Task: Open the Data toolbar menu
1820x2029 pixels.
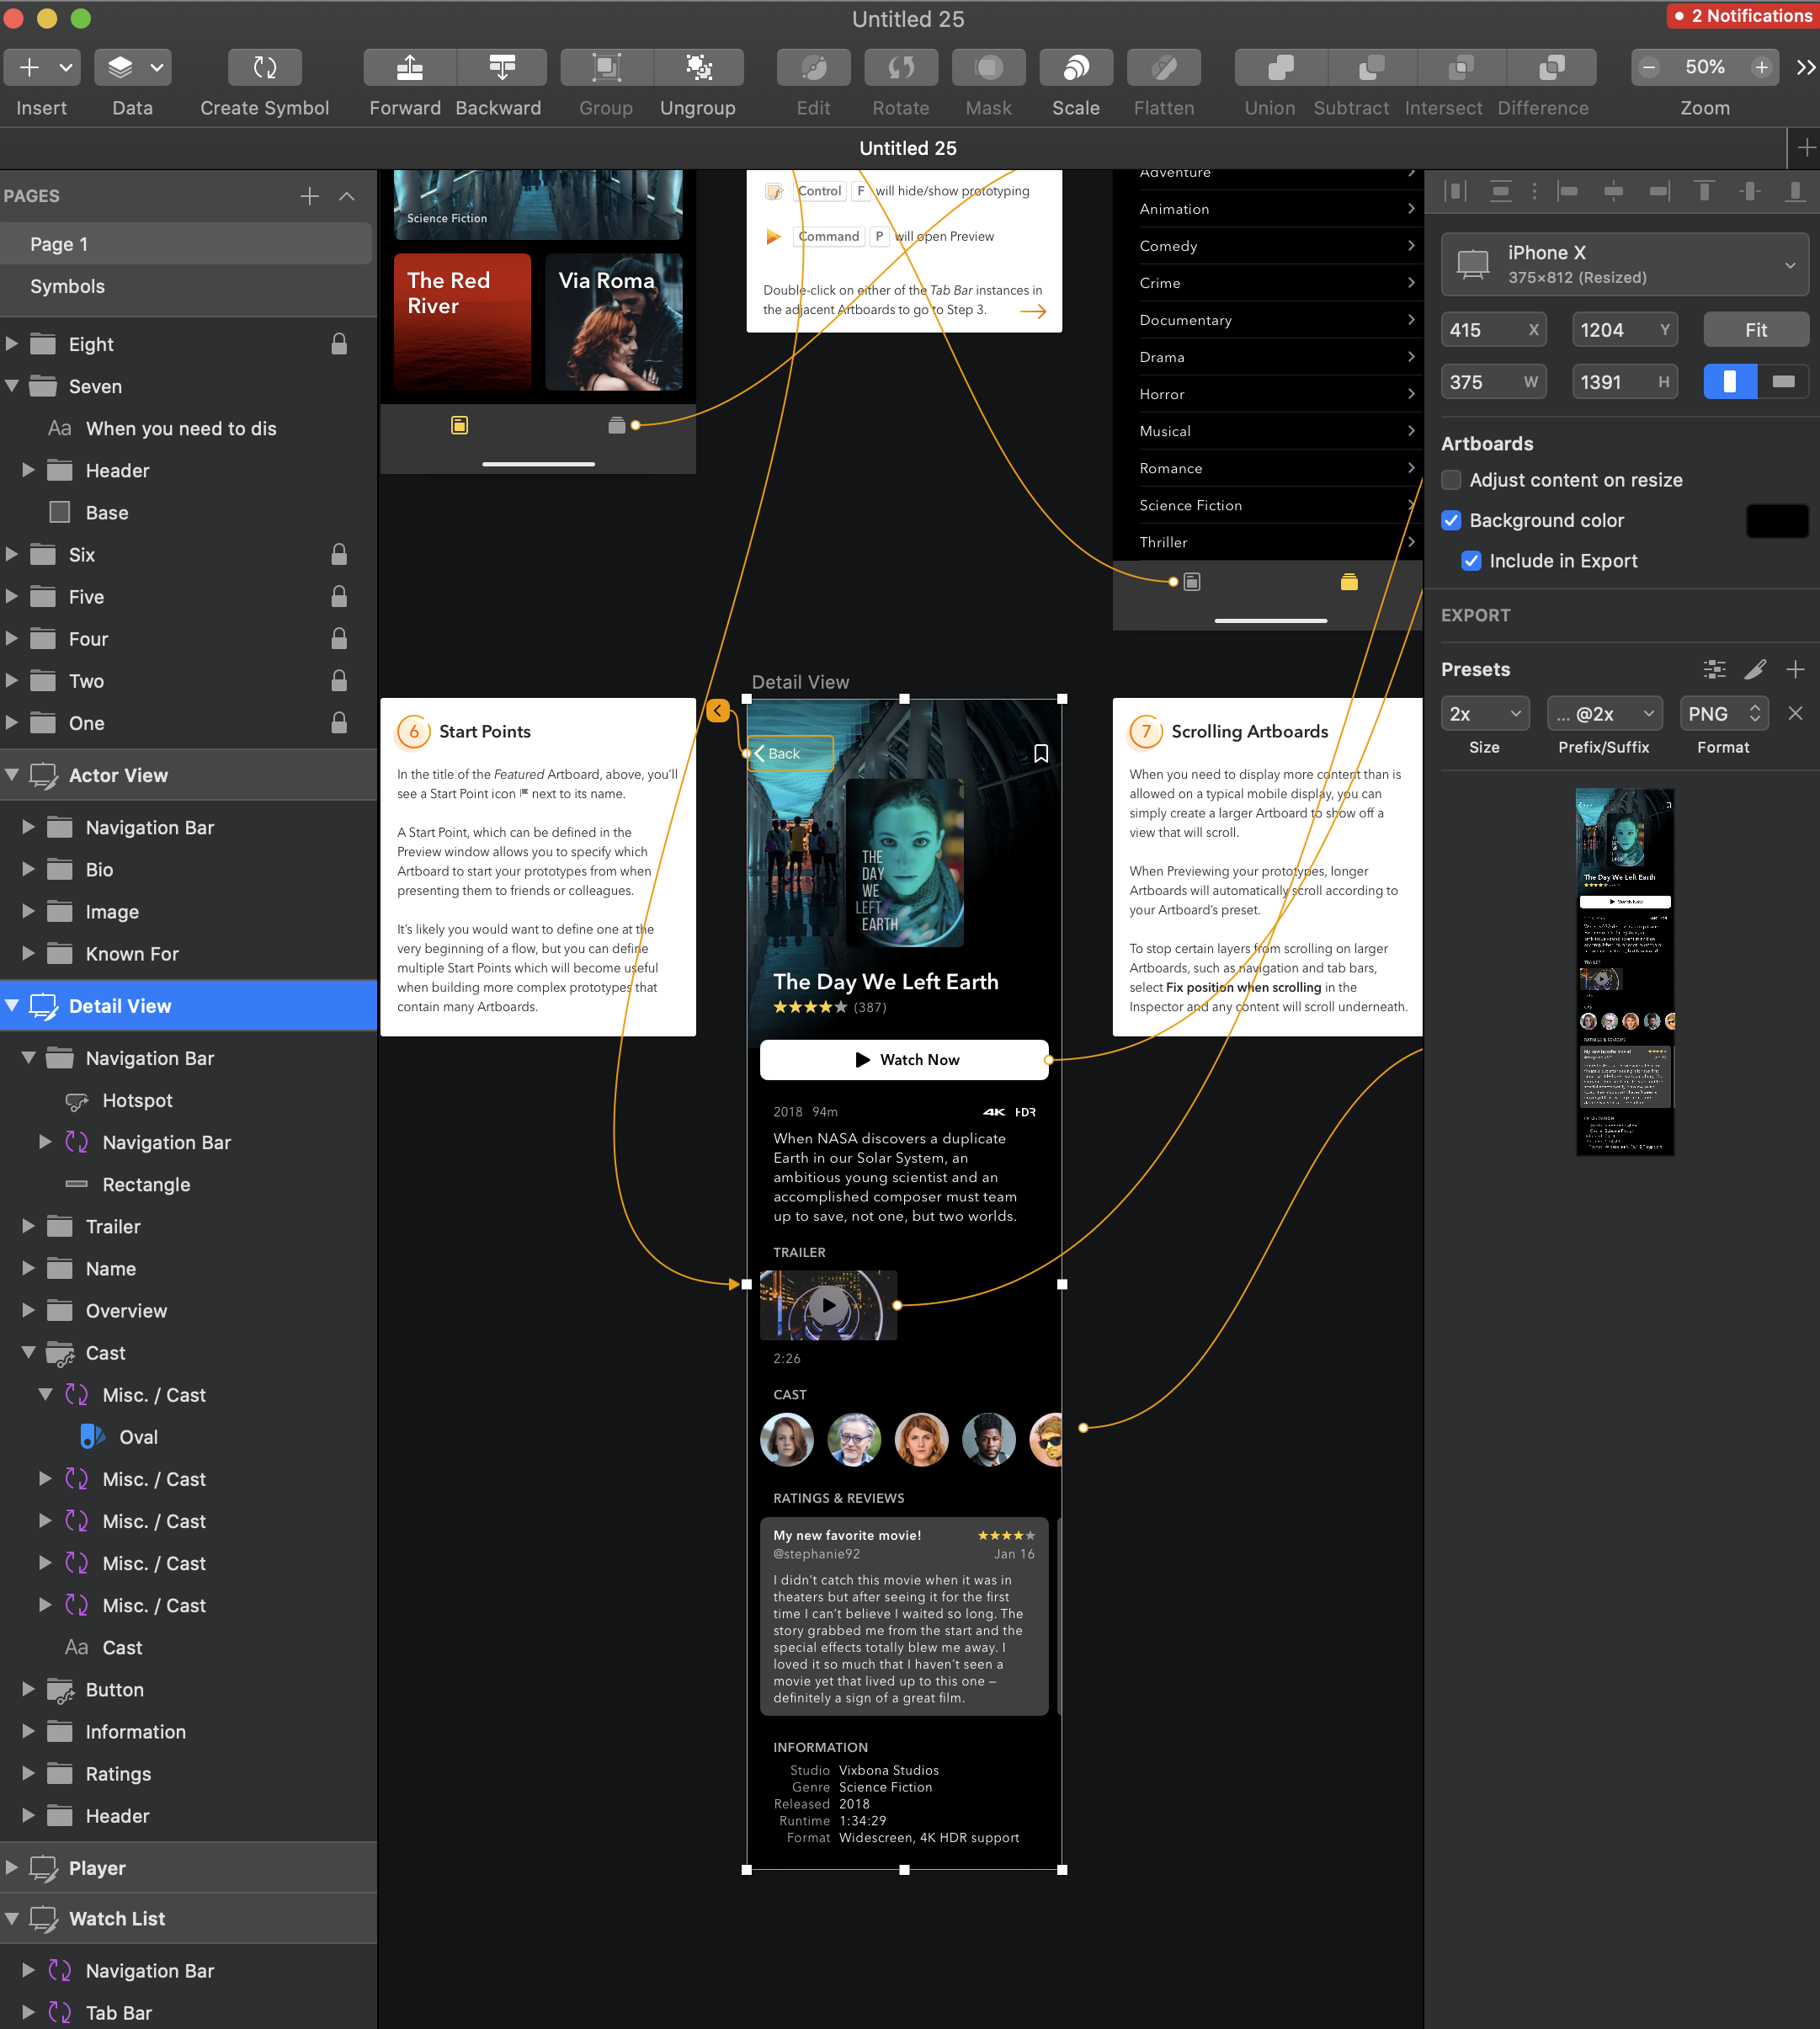Action: (x=133, y=68)
